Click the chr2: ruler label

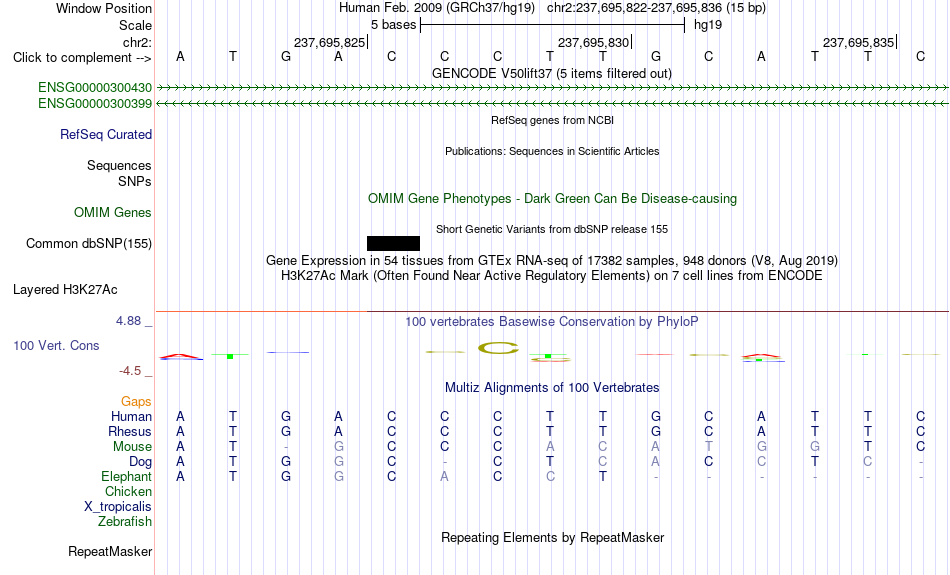137,42
